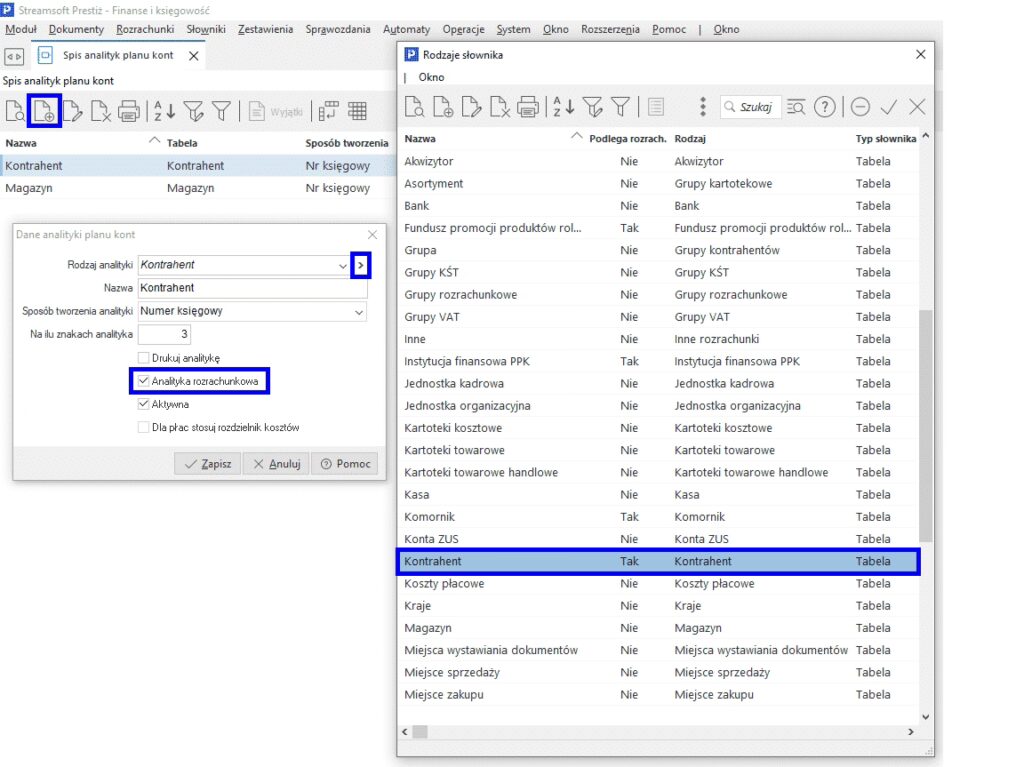Click the grid table view icon in left toolbar
Viewport: 1024px width, 767px height.
click(357, 111)
